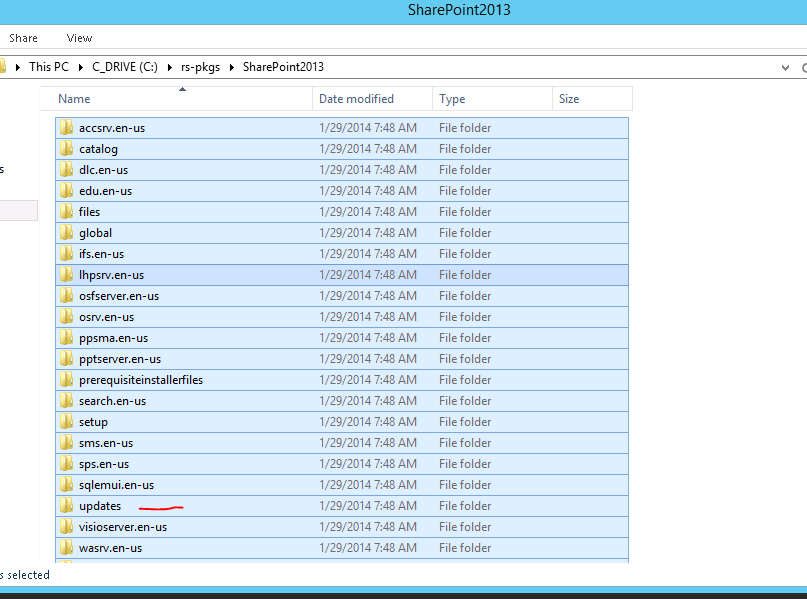This screenshot has width=807, height=599.
Task: Select the sps.en-us folder icon
Action: click(x=66, y=464)
